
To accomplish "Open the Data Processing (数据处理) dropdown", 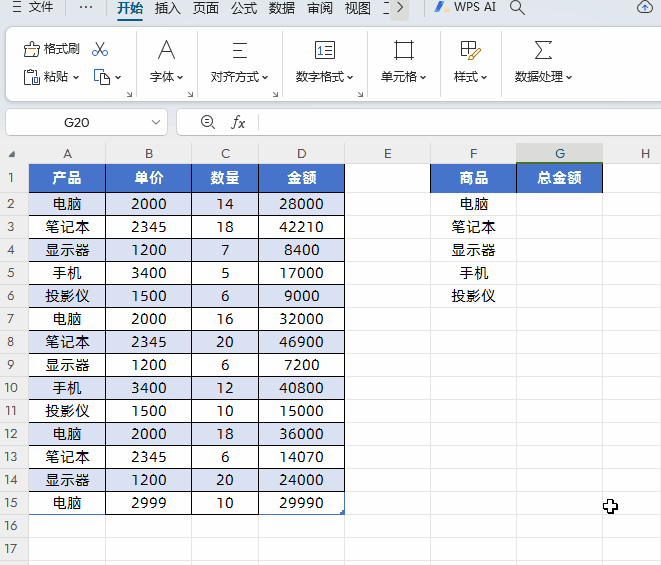I will coord(543,77).
